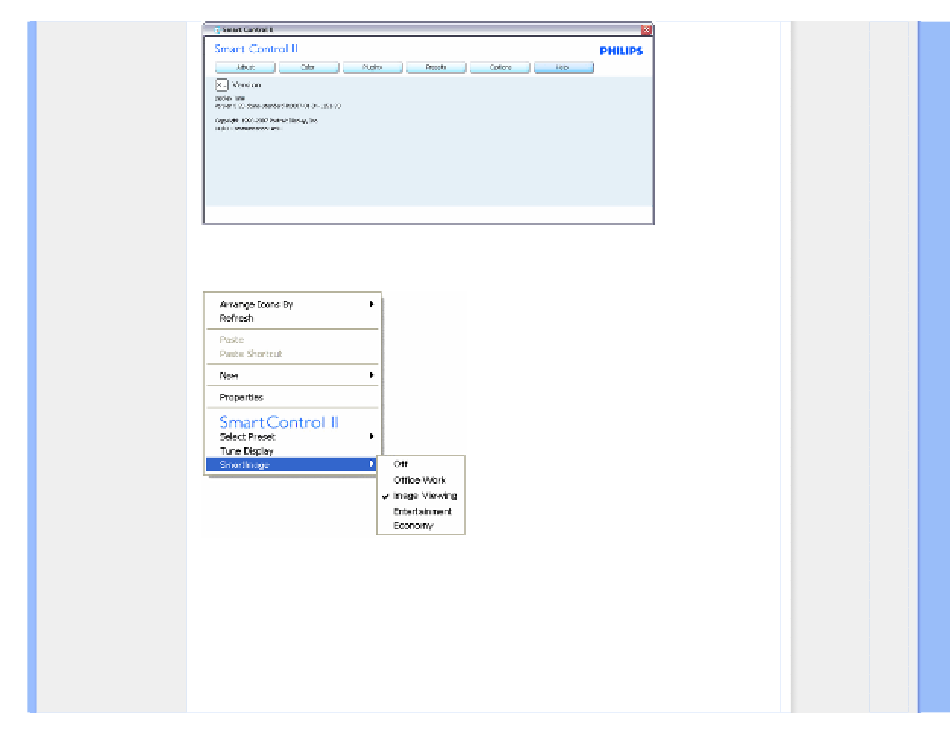Open the Help tab in SmartControl II

coord(563,67)
